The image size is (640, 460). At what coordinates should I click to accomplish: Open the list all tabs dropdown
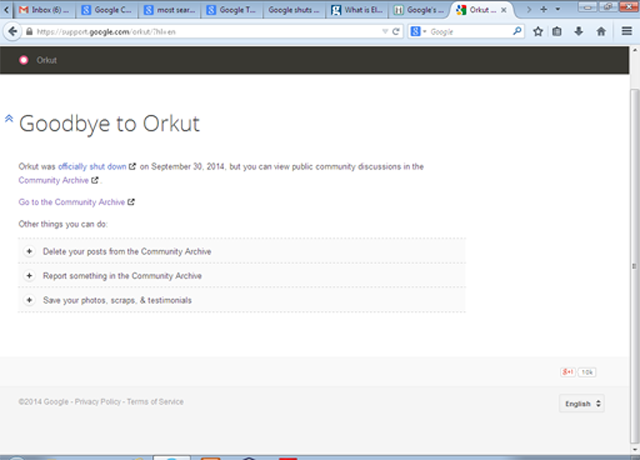tap(558, 9)
